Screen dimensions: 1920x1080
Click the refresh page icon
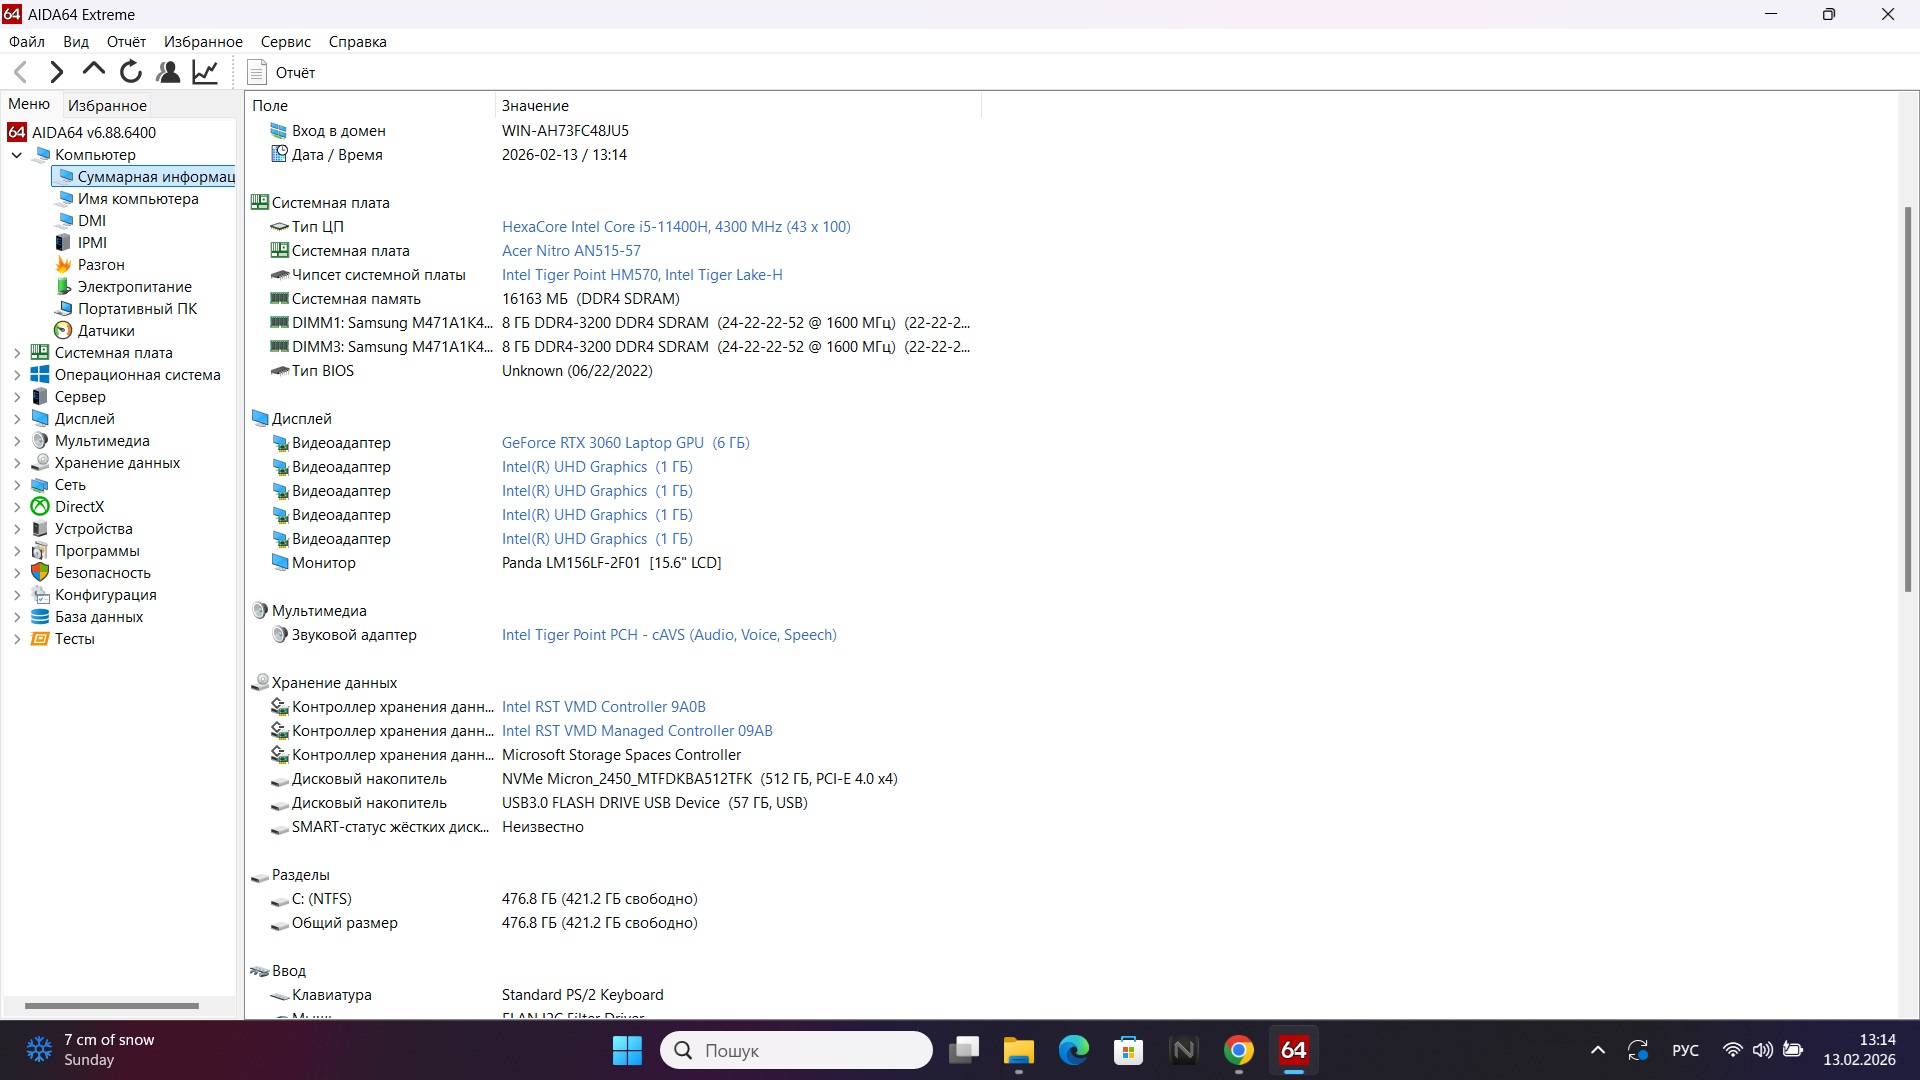pyautogui.click(x=130, y=71)
